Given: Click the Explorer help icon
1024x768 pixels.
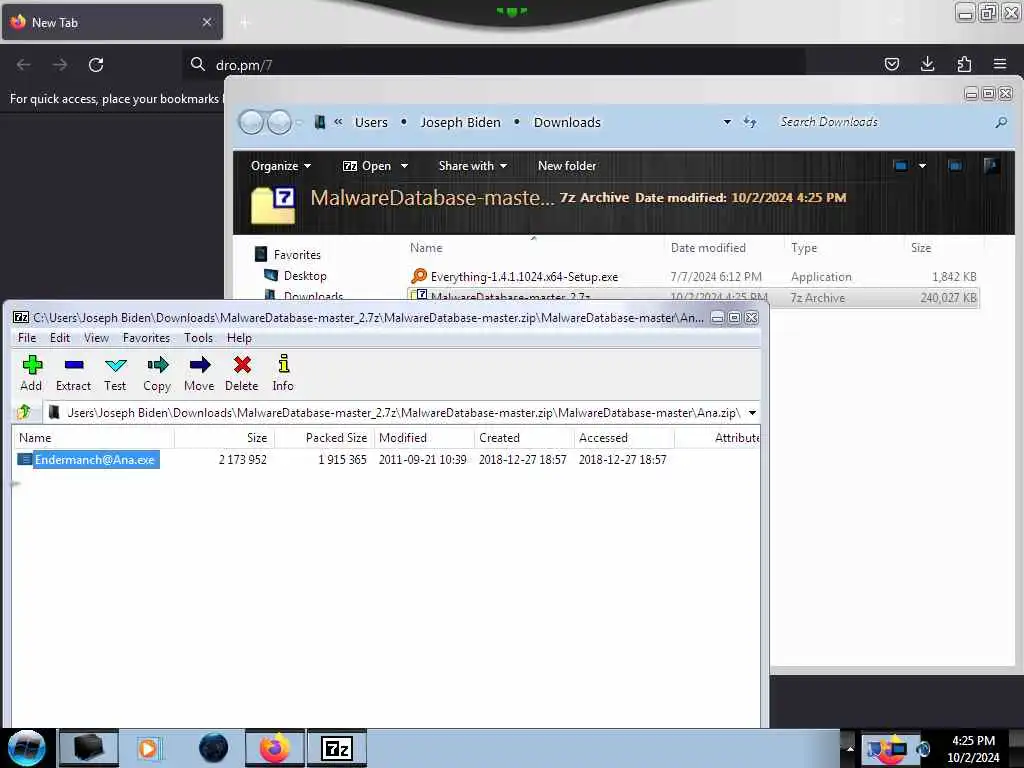Looking at the screenshot, I should point(991,166).
